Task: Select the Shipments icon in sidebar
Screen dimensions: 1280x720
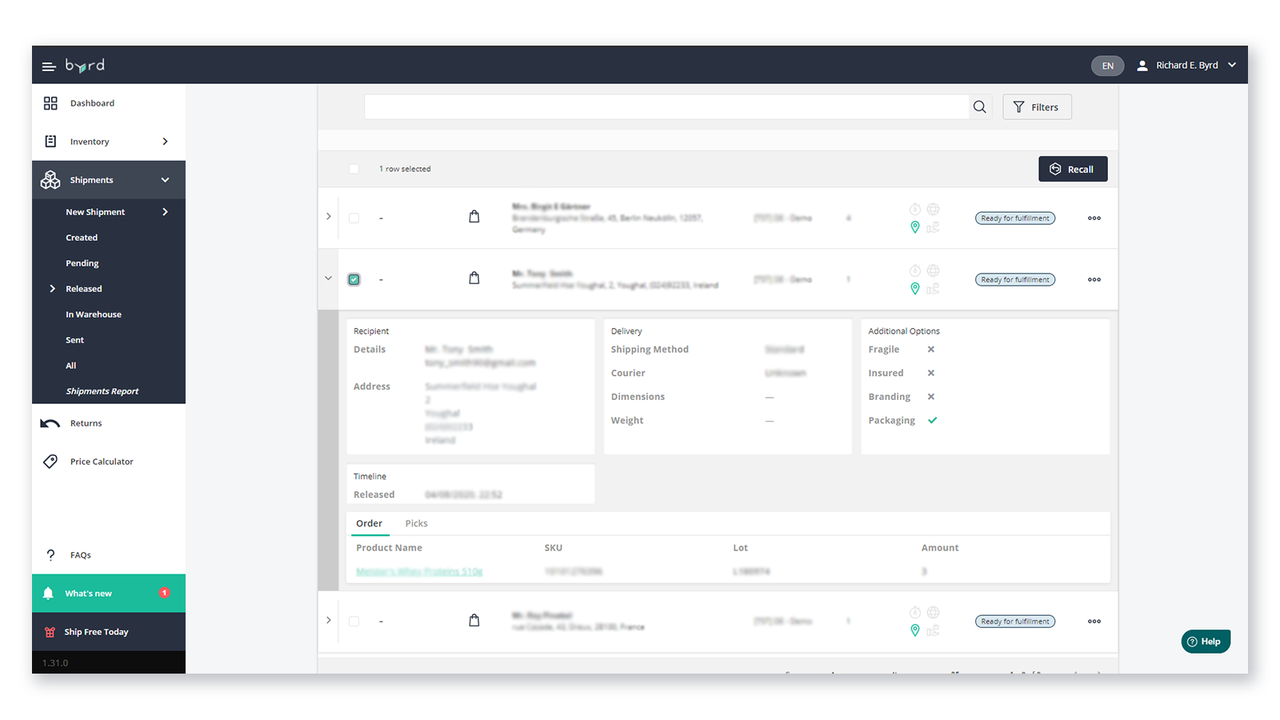Action: [x=51, y=179]
